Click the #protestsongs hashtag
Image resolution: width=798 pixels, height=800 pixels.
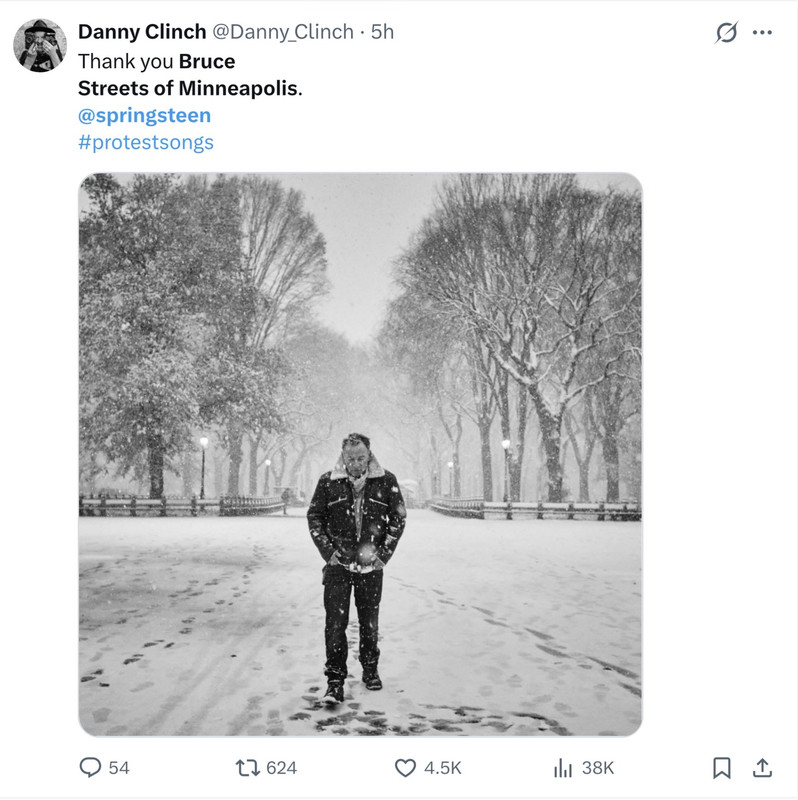coord(146,142)
